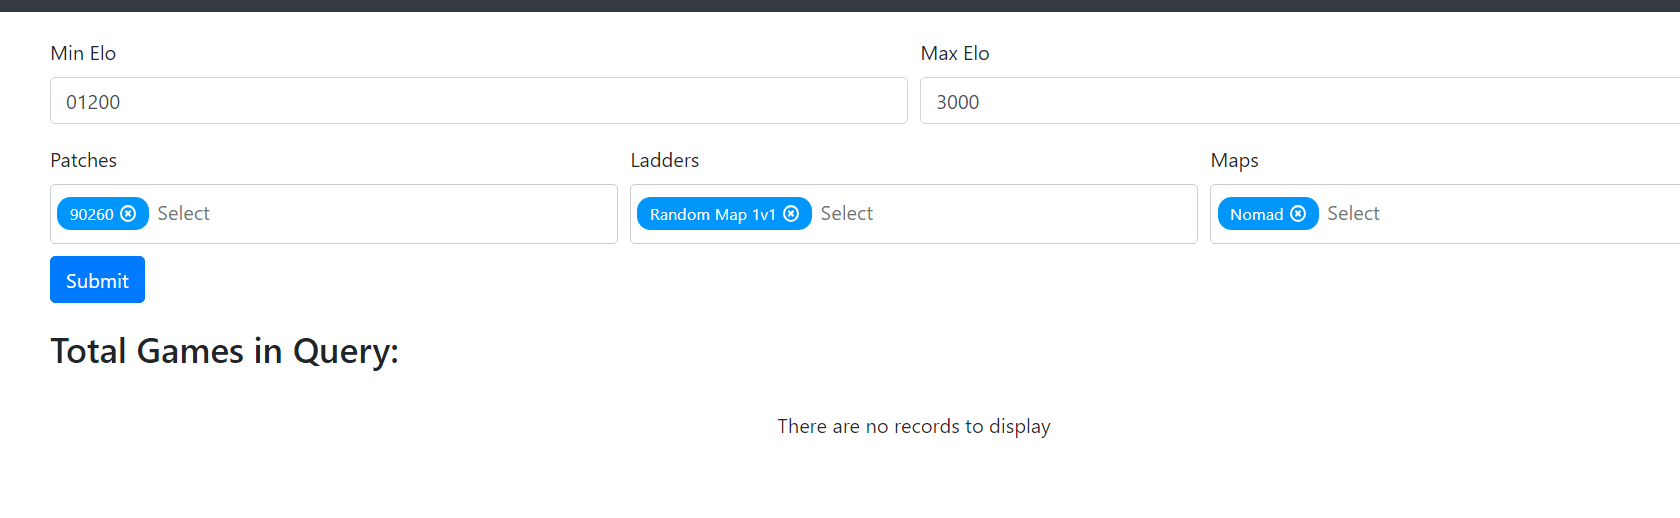Image resolution: width=1680 pixels, height=518 pixels.
Task: Focus the Min Elo input field
Action: click(478, 101)
